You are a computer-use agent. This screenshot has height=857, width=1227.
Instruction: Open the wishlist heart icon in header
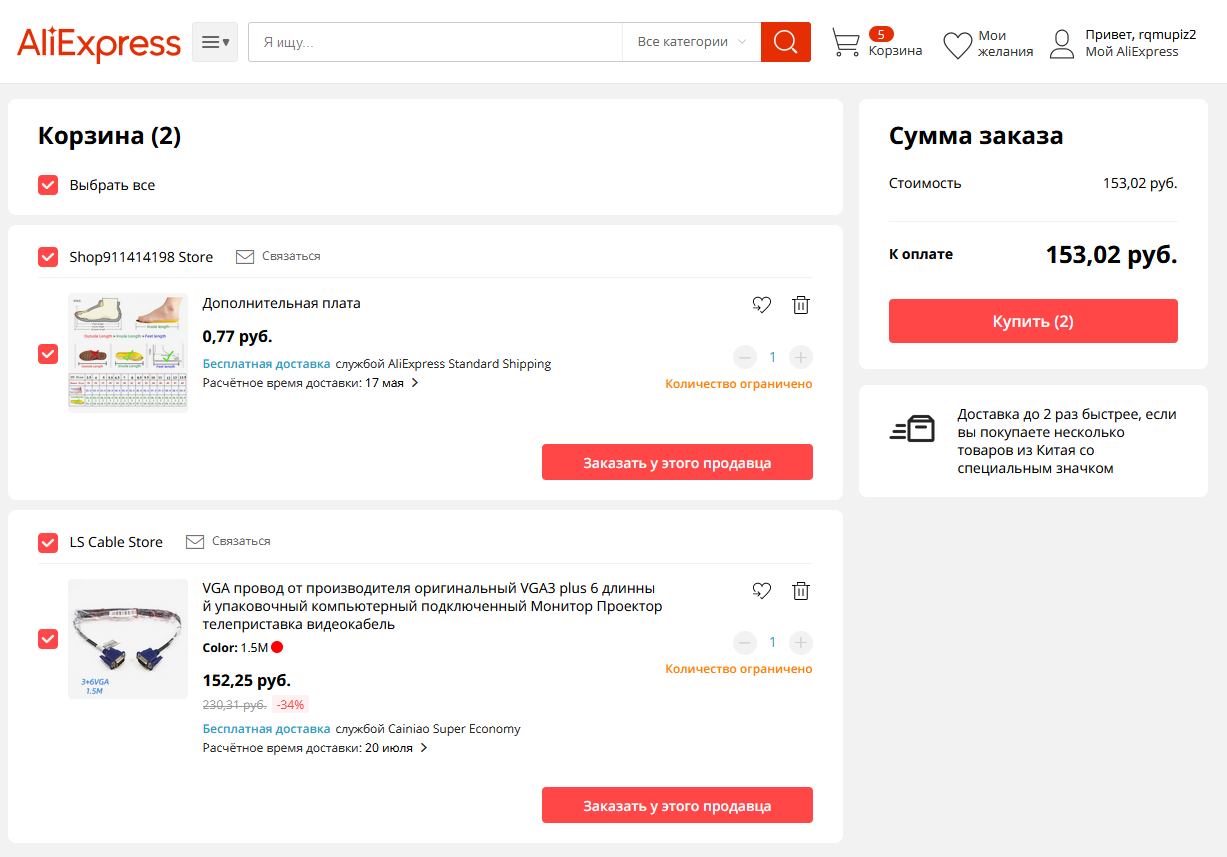[x=958, y=45]
